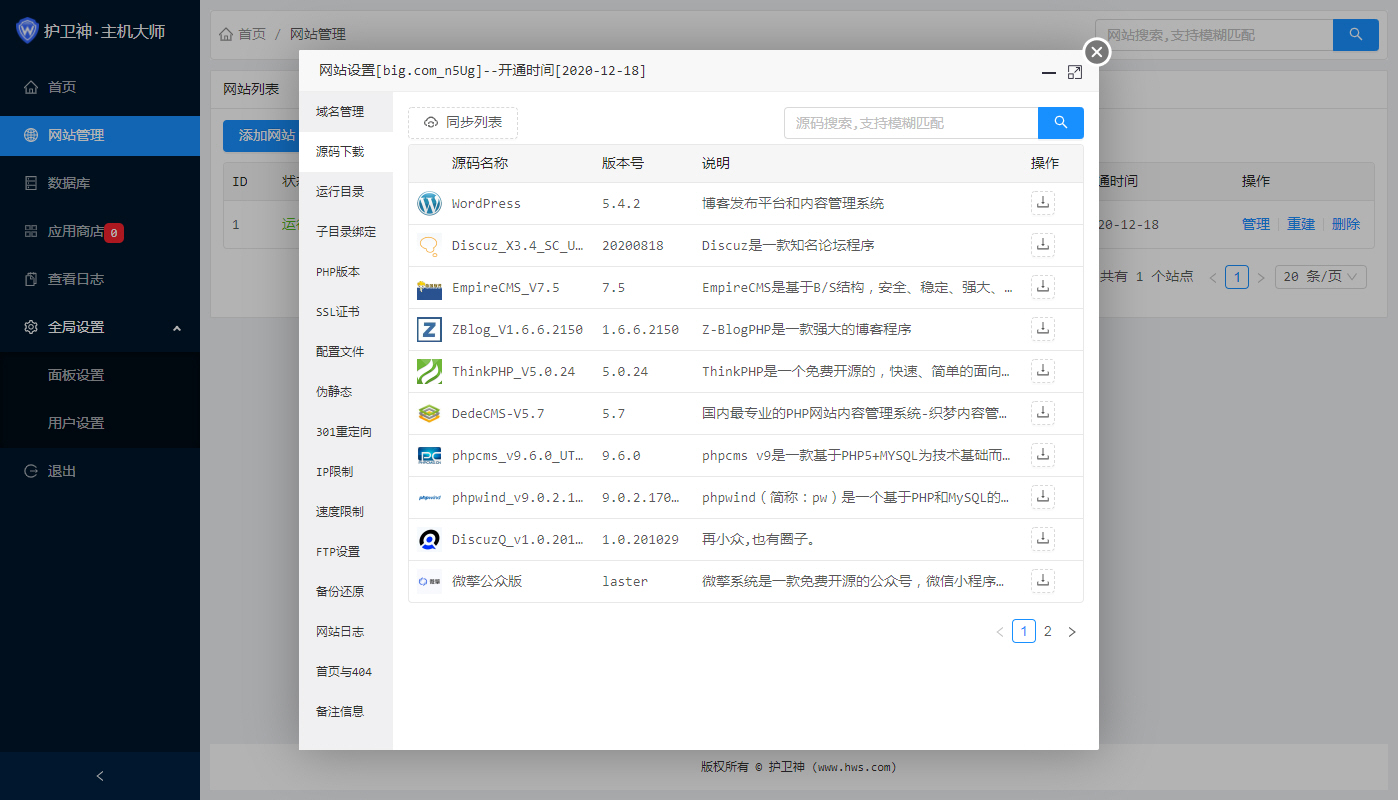
Task: Download the WordPress source code
Action: (x=1043, y=203)
